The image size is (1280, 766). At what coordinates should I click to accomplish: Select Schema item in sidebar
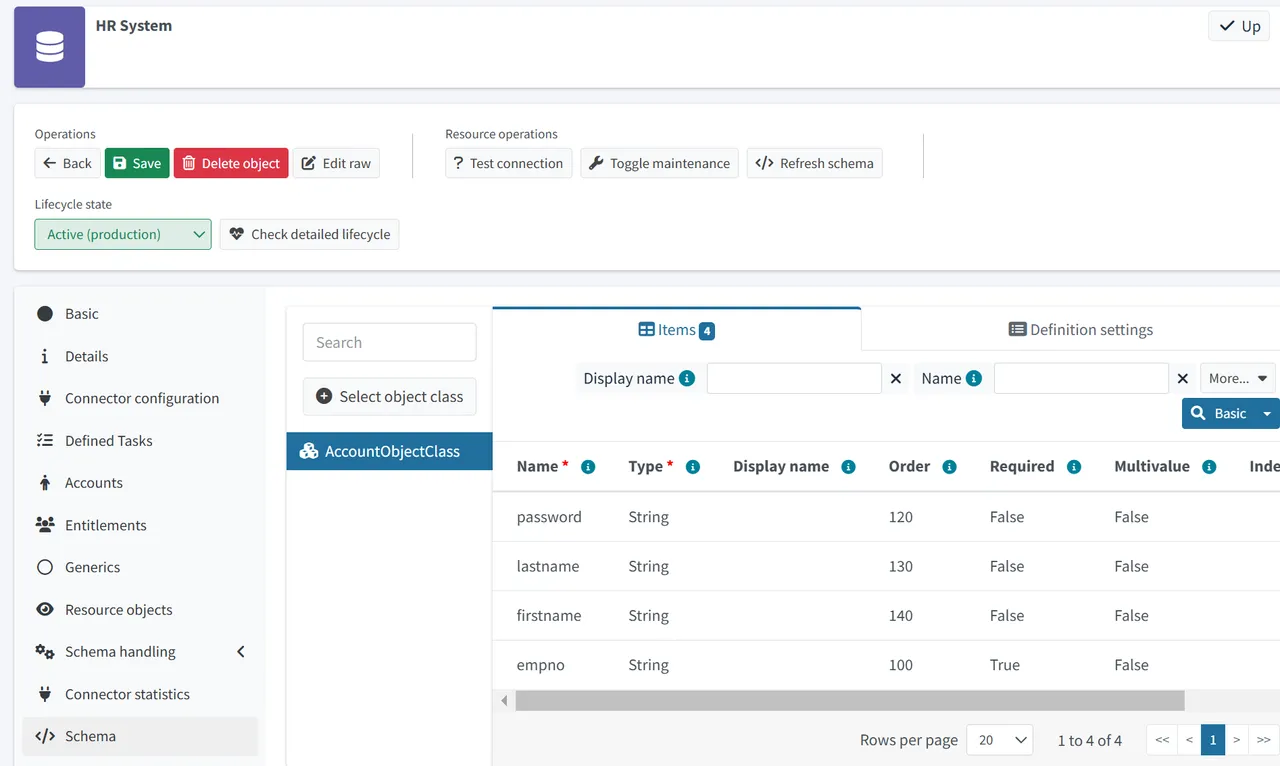[x=140, y=736]
